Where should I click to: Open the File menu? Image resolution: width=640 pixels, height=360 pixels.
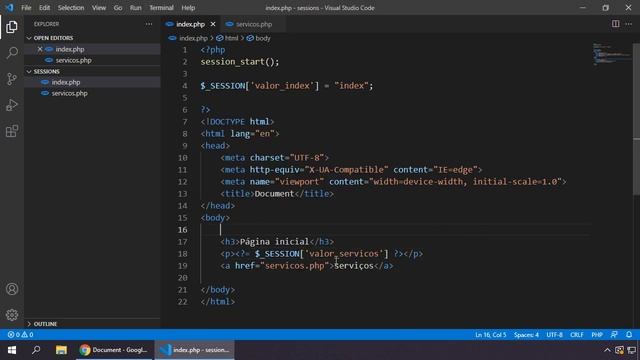pos(26,8)
